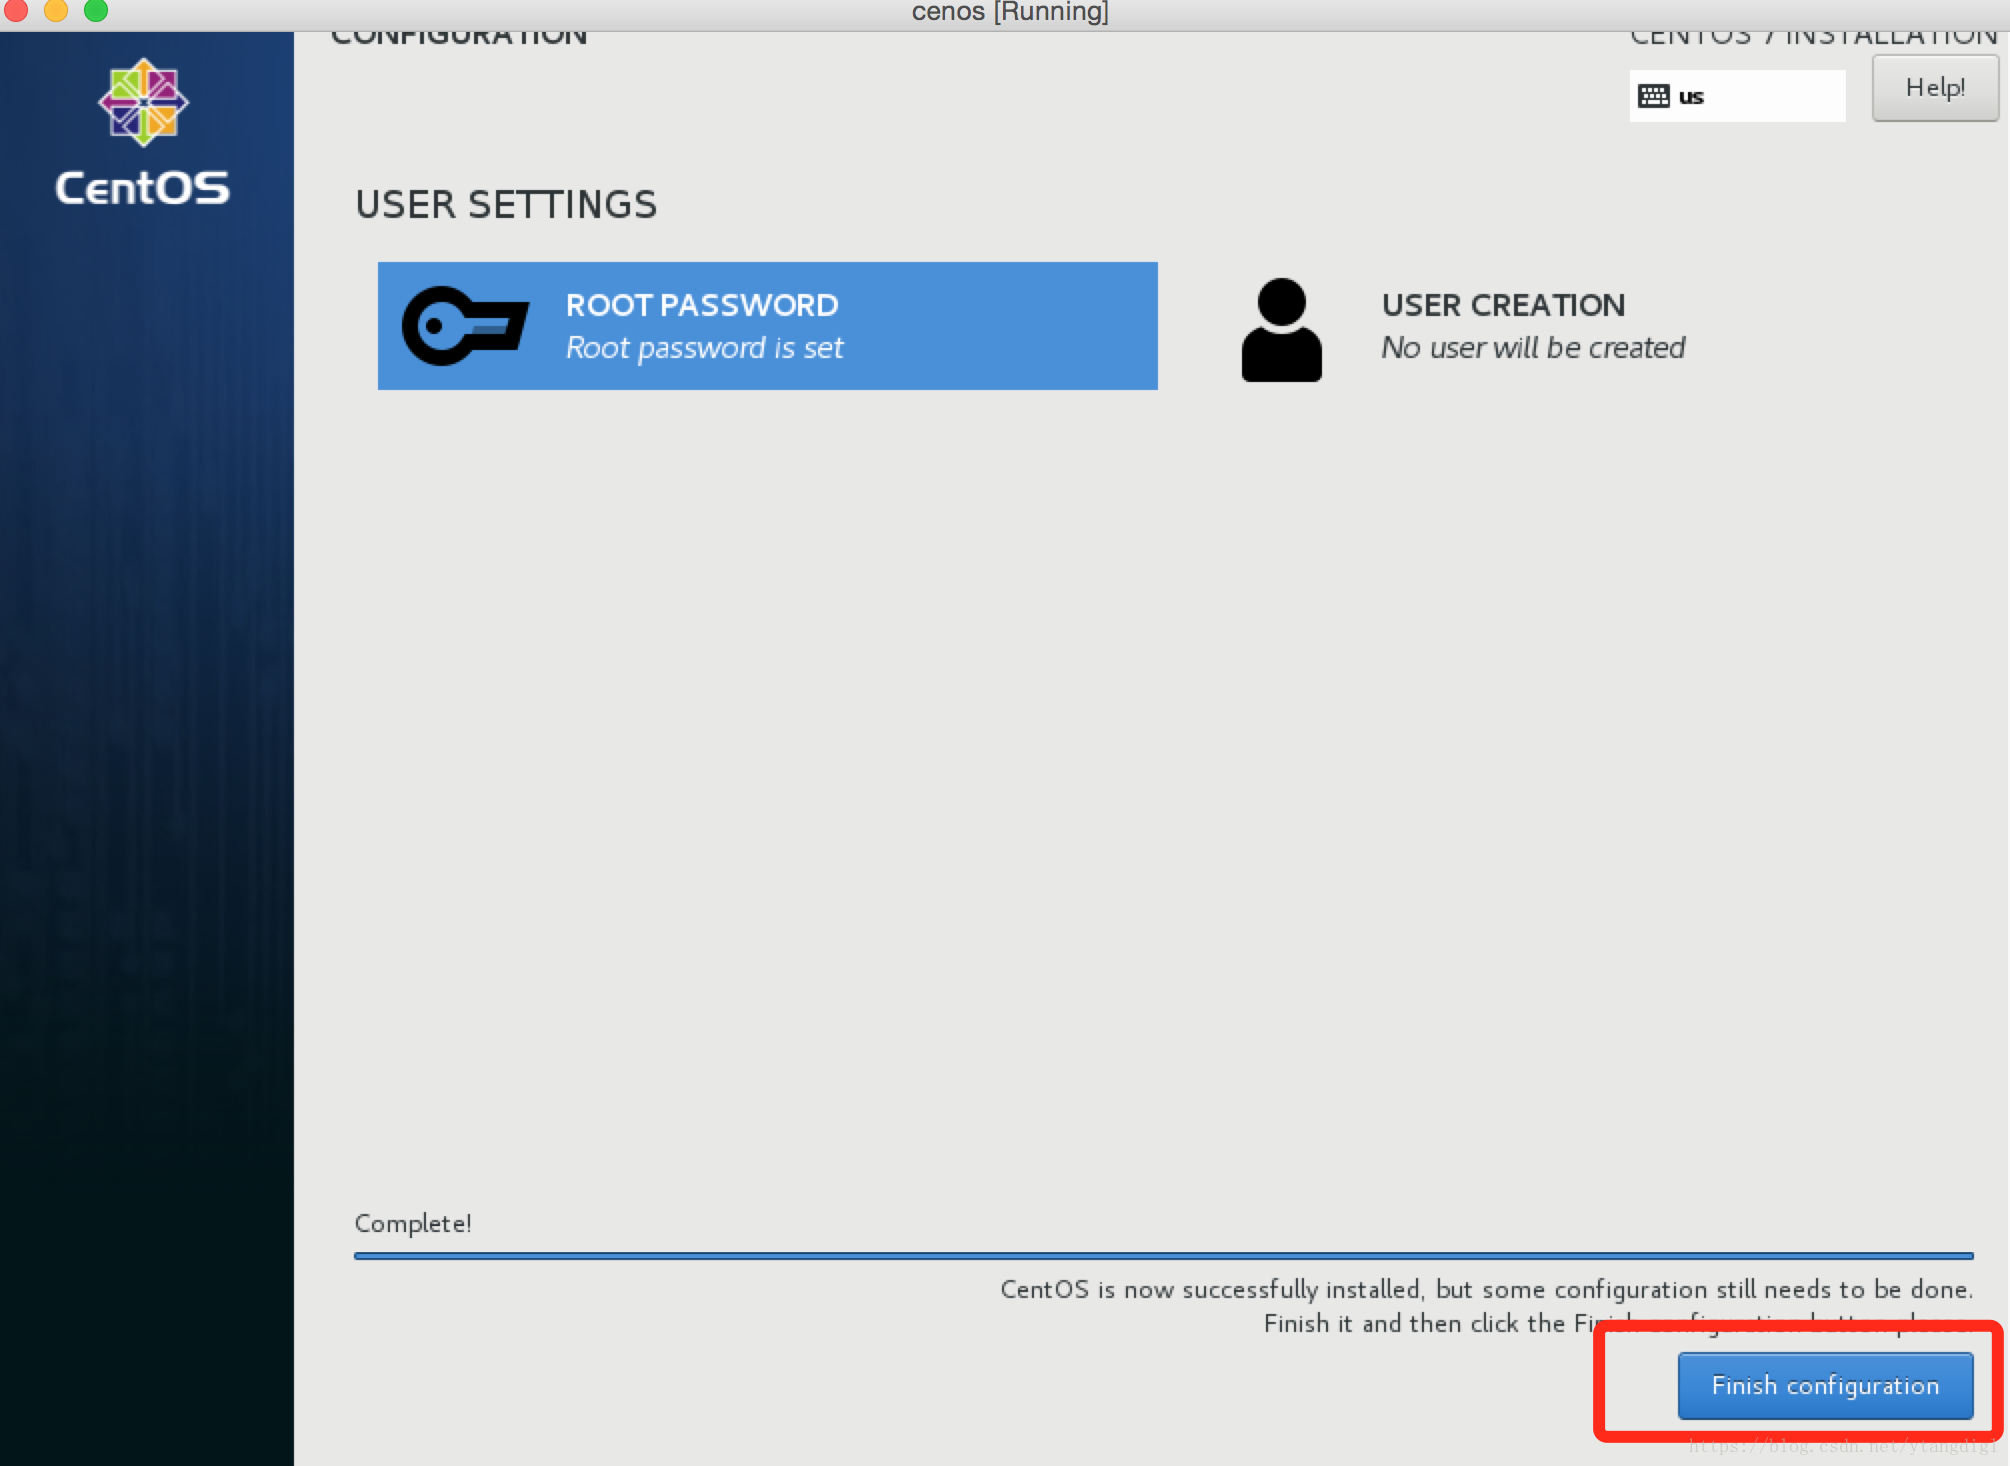2010x1466 pixels.
Task: Click the "Root password is set" text
Action: pos(704,348)
